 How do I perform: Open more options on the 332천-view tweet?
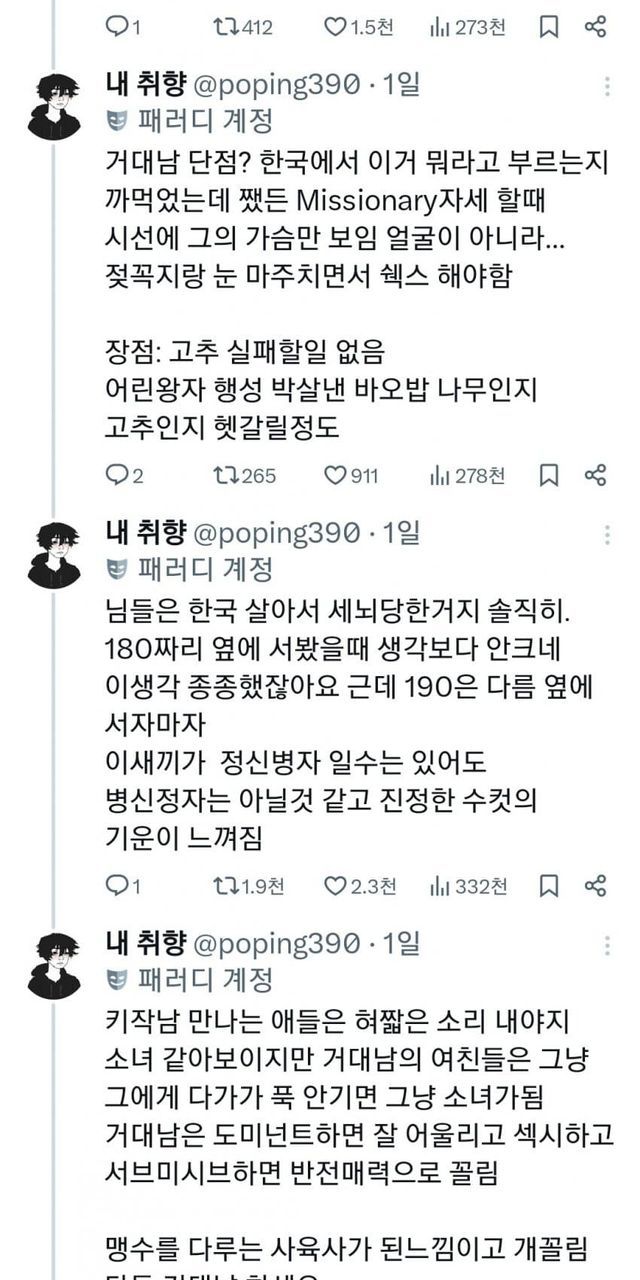pos(607,535)
